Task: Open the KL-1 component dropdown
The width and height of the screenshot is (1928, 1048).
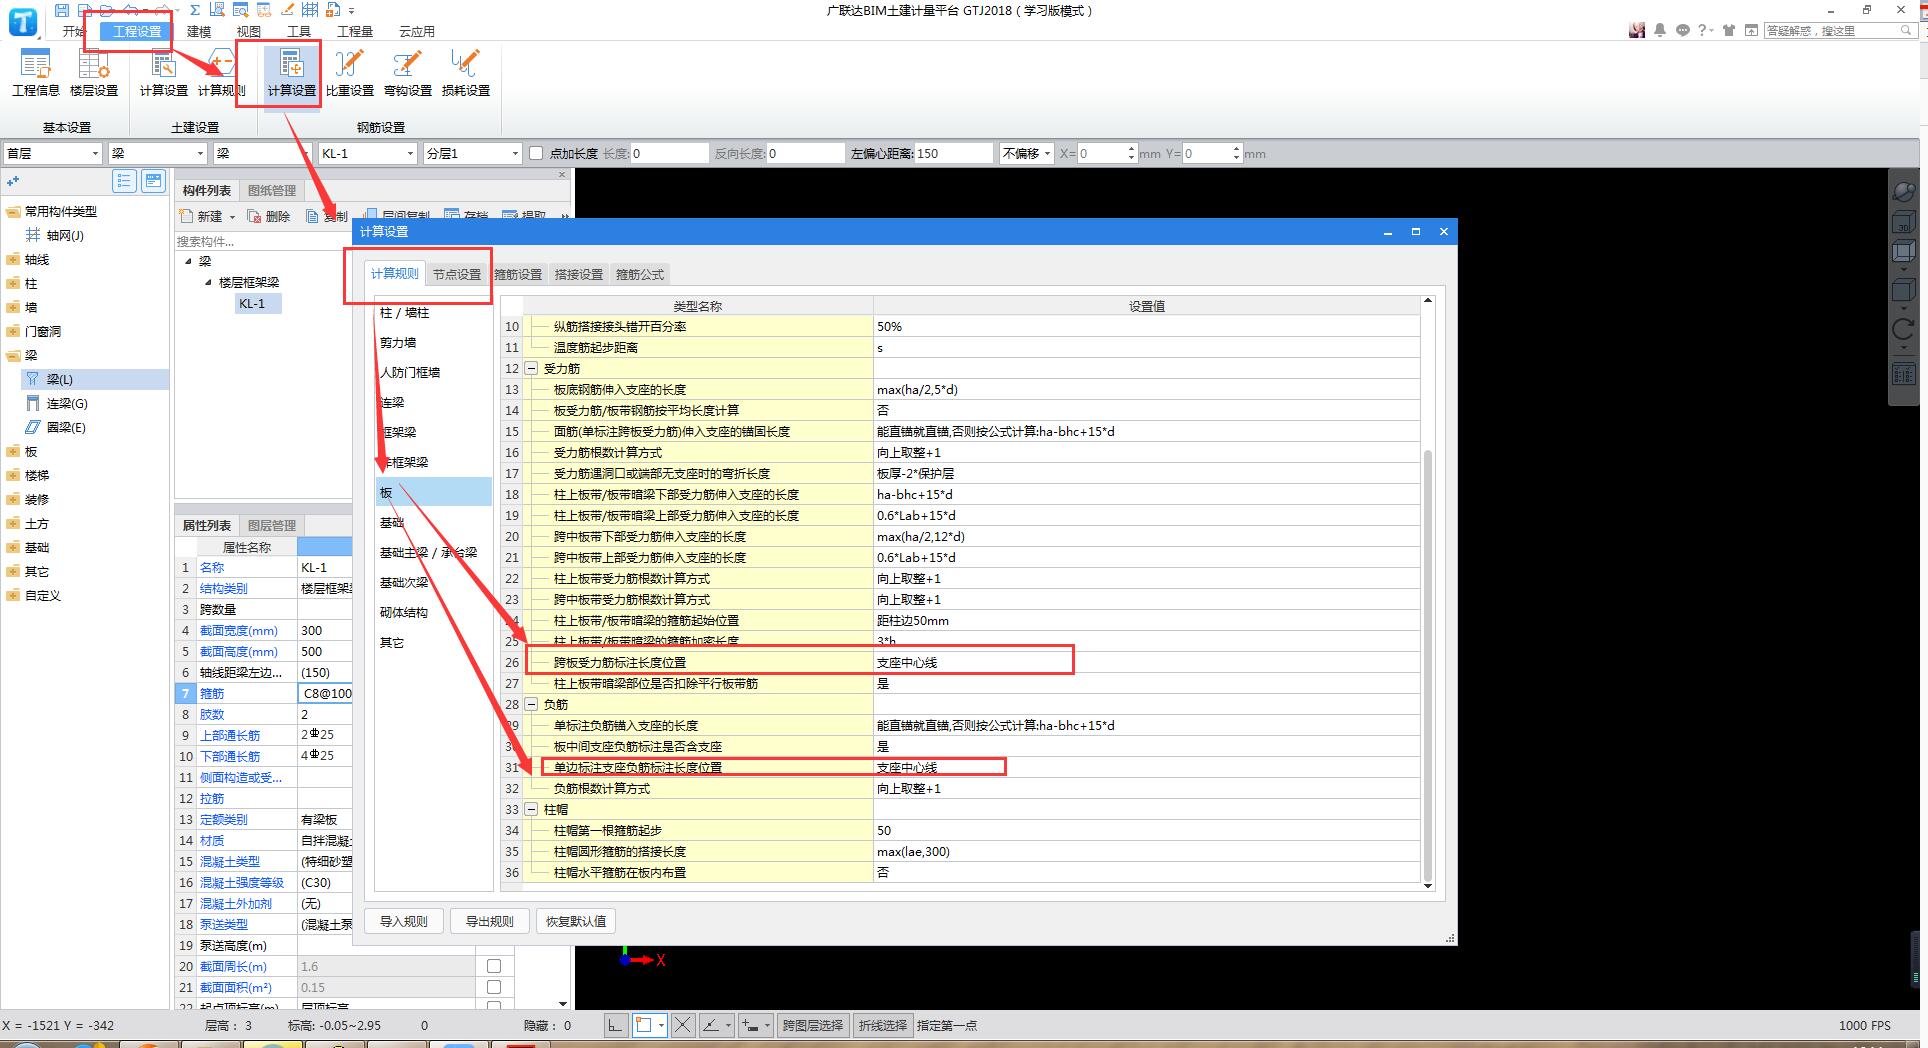Action: [367, 153]
